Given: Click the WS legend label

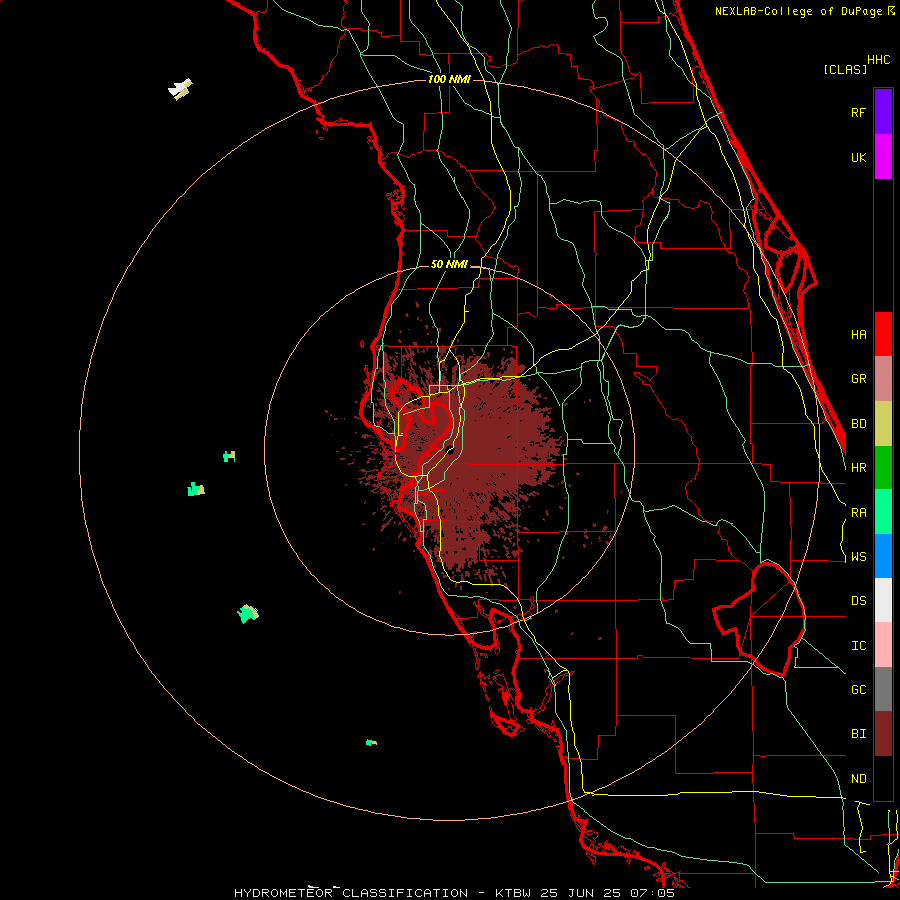Looking at the screenshot, I should [858, 557].
